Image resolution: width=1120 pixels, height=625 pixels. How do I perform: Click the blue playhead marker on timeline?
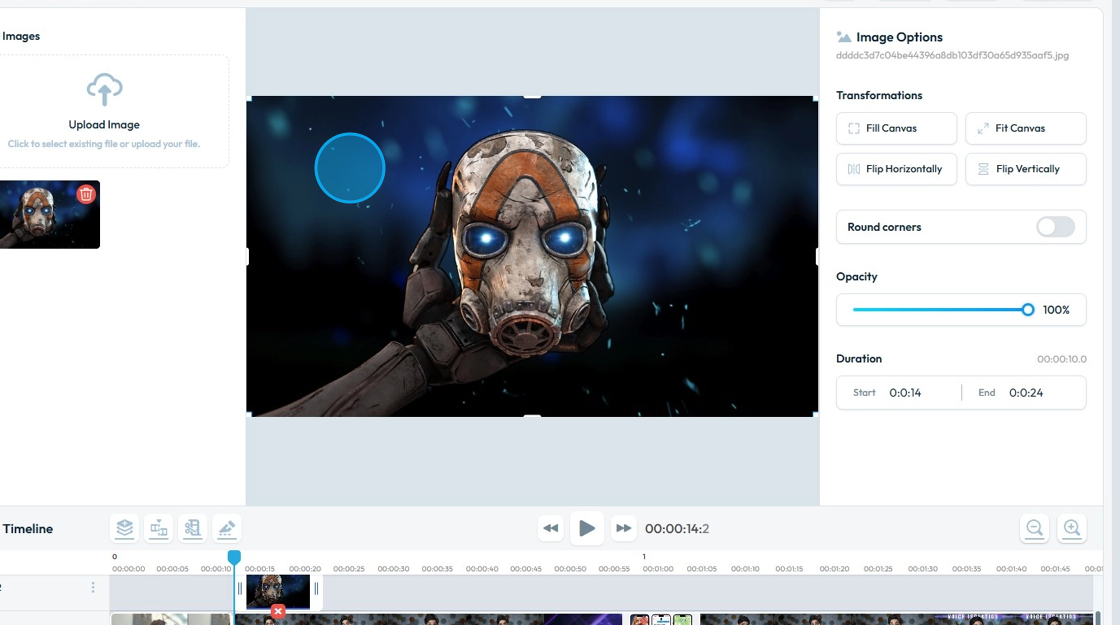234,556
